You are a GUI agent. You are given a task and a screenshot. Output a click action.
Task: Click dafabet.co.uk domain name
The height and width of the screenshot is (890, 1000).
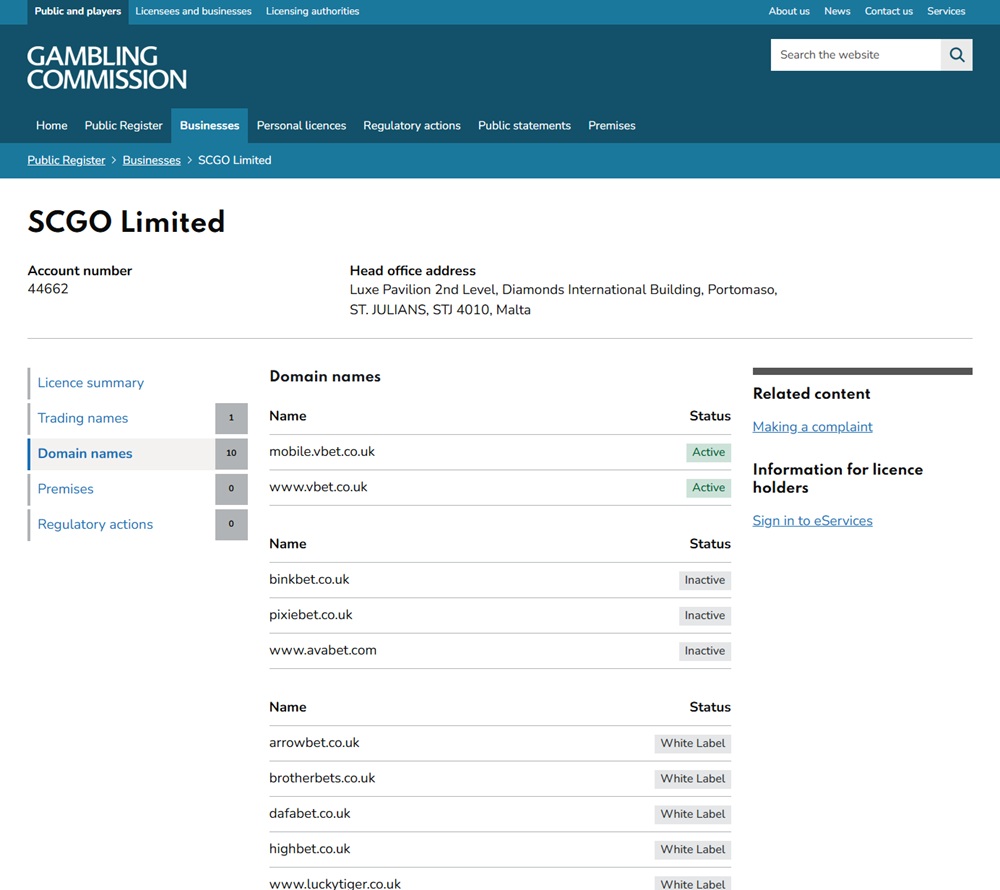click(310, 813)
